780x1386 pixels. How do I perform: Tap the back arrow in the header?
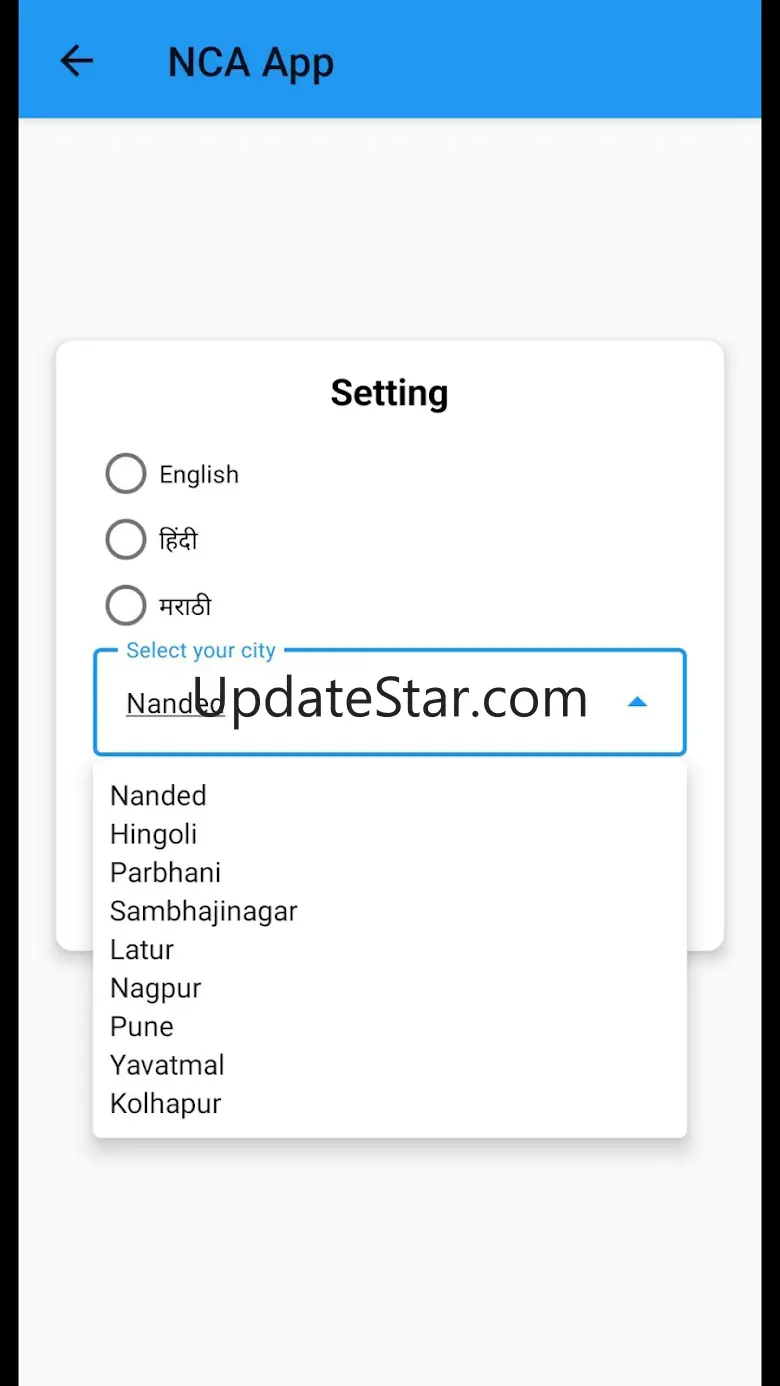[77, 62]
